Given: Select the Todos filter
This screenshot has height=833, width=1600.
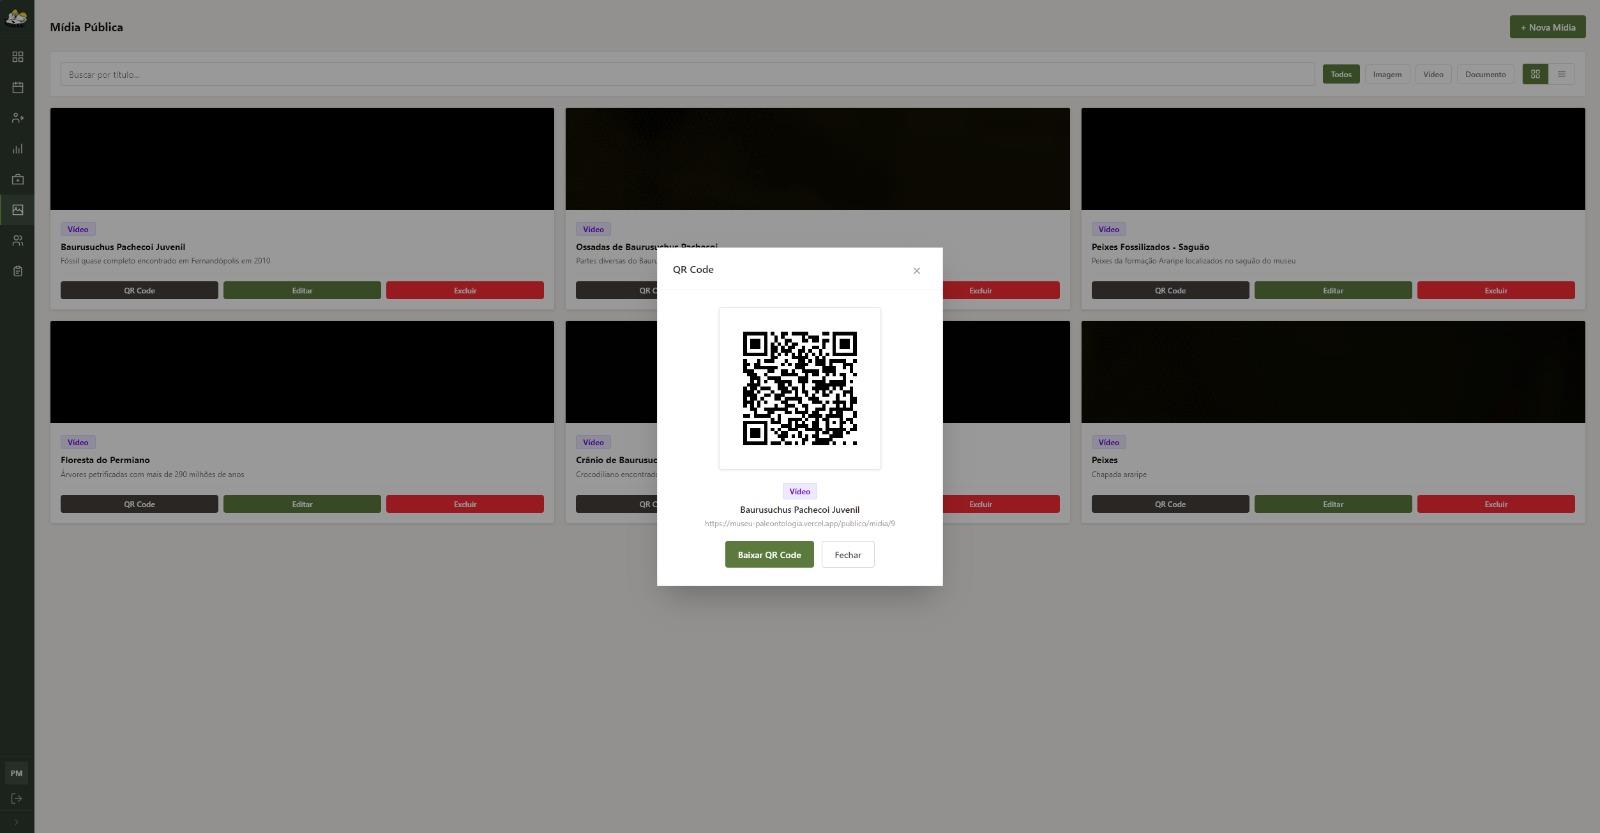Looking at the screenshot, I should (1341, 74).
